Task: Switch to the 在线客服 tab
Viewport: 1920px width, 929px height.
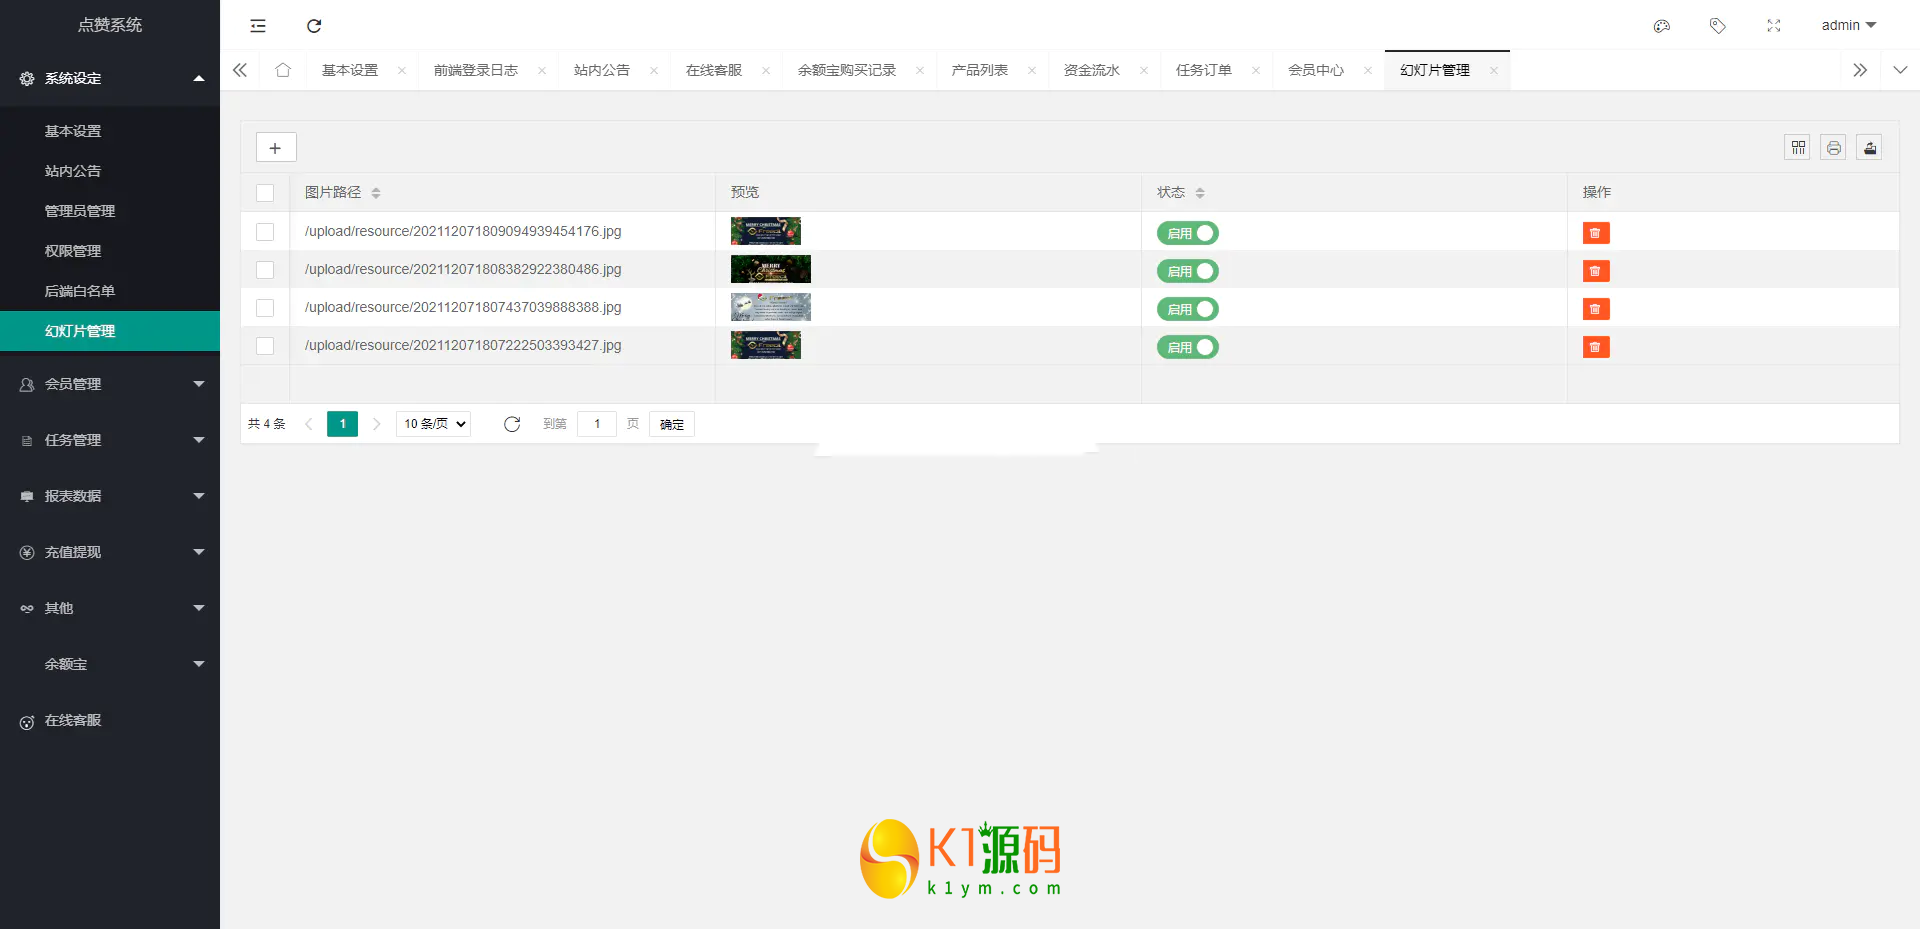Action: tap(714, 70)
